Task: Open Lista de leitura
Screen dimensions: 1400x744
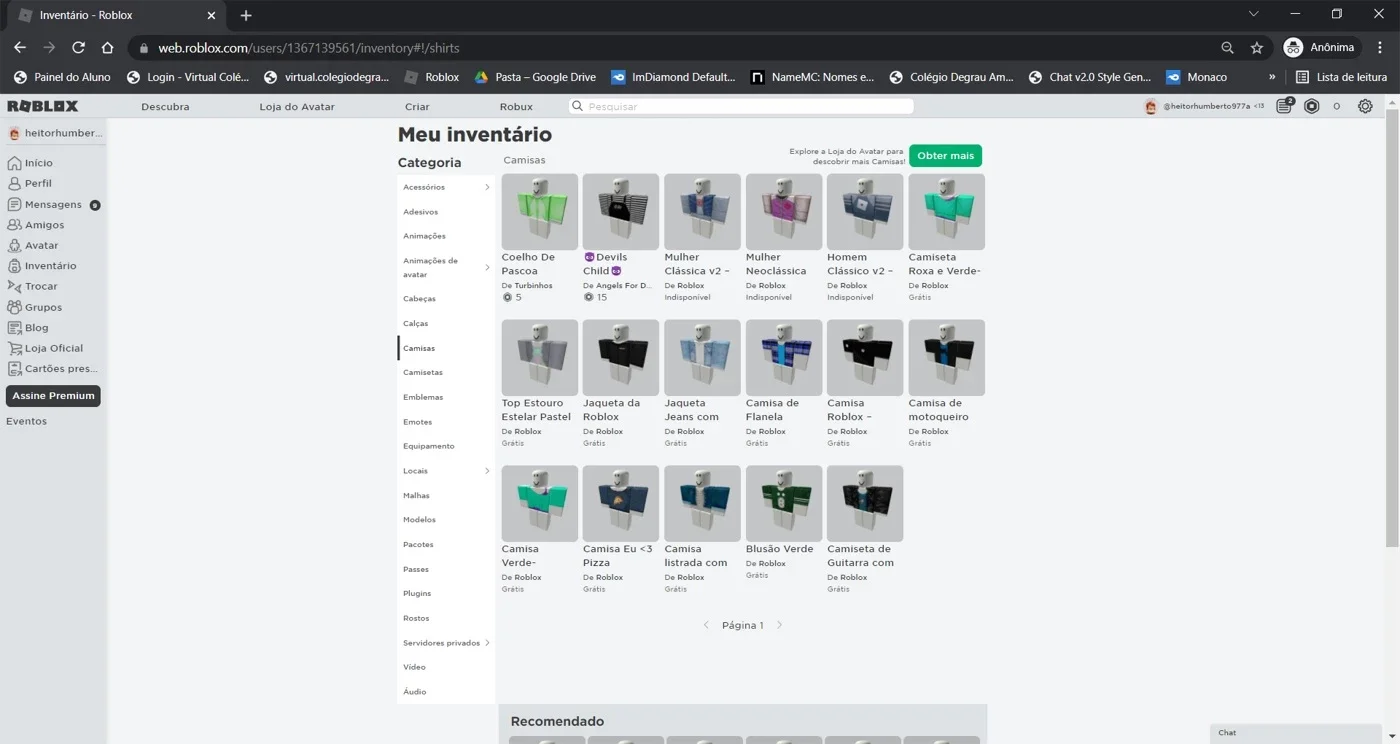Action: click(x=1341, y=77)
